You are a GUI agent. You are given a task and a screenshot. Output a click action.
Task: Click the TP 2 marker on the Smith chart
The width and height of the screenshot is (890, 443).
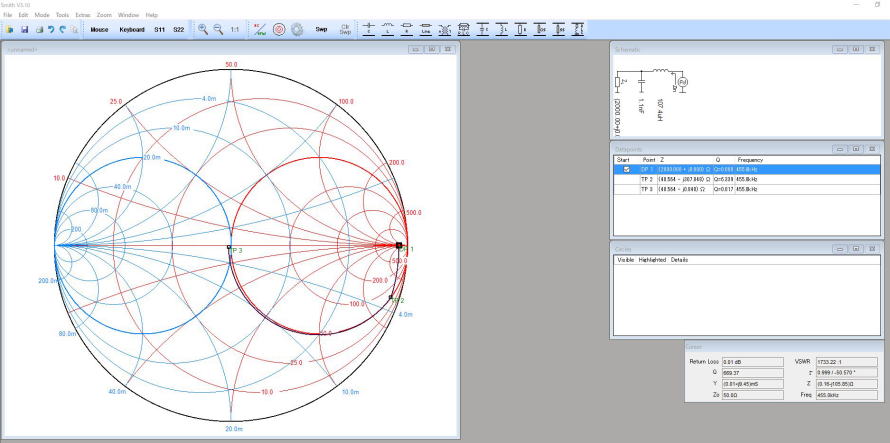pyautogui.click(x=391, y=297)
